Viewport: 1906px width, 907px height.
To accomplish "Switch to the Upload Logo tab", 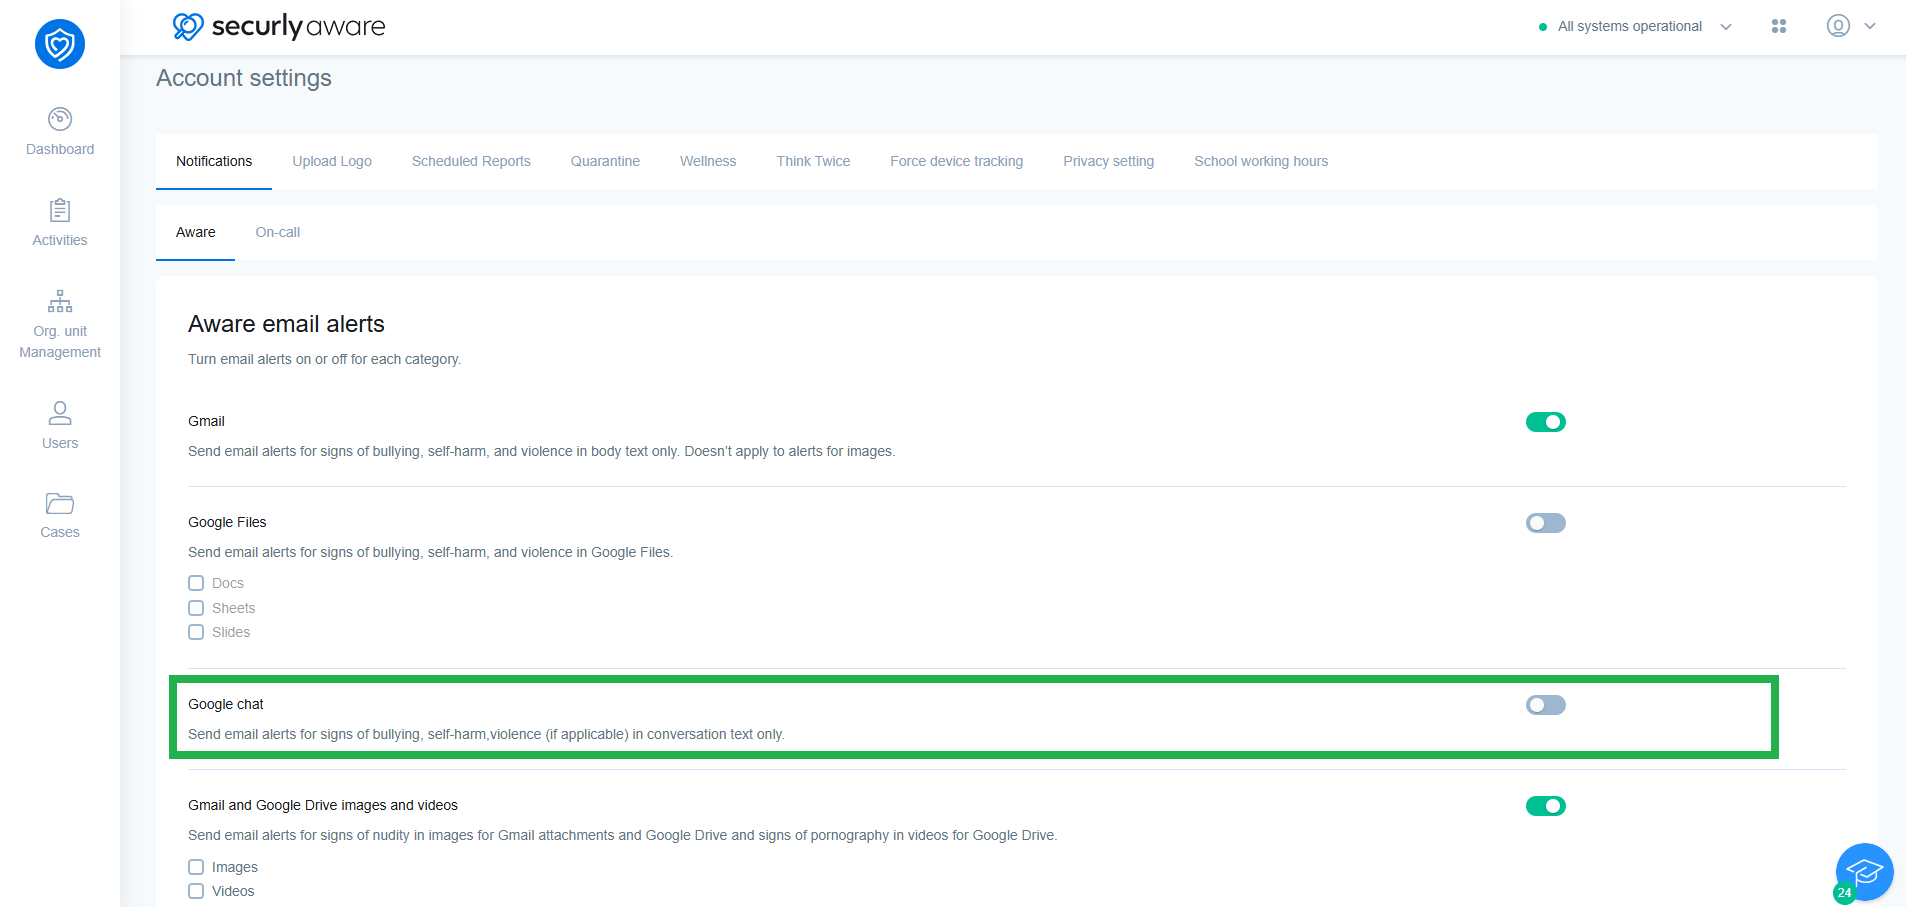I will [332, 161].
